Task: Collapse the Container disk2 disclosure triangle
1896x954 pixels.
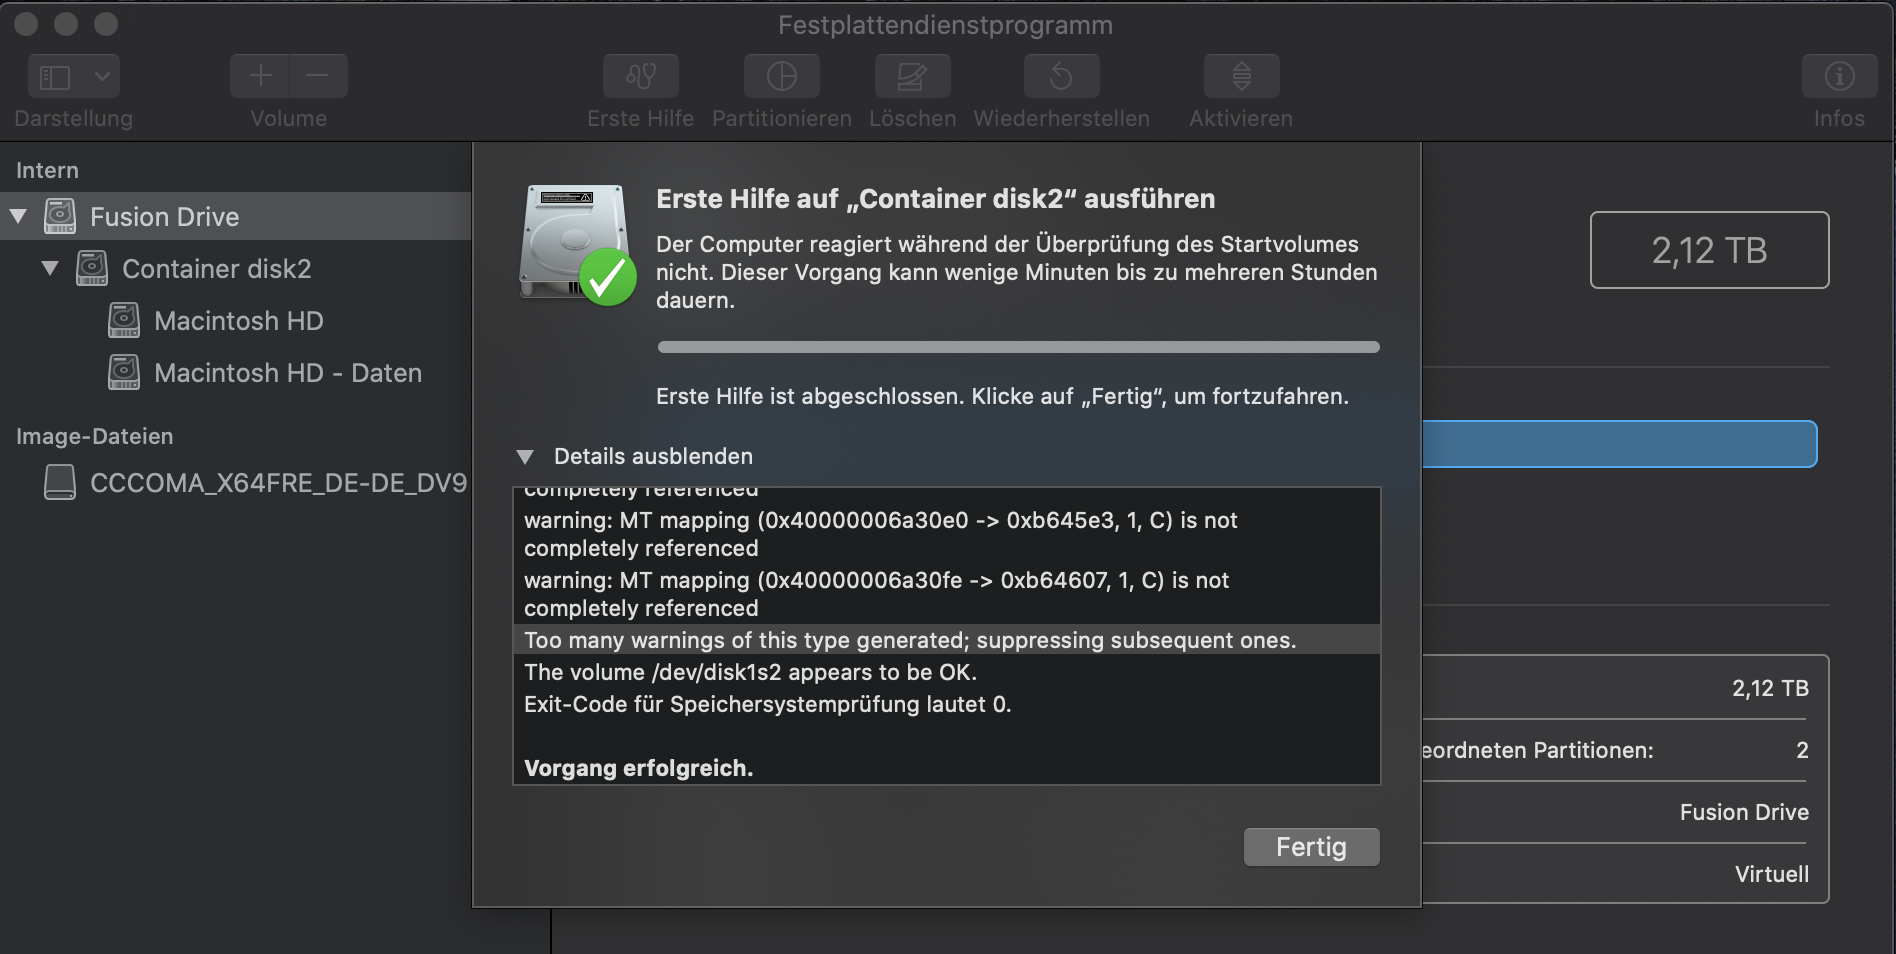Action: click(x=50, y=268)
